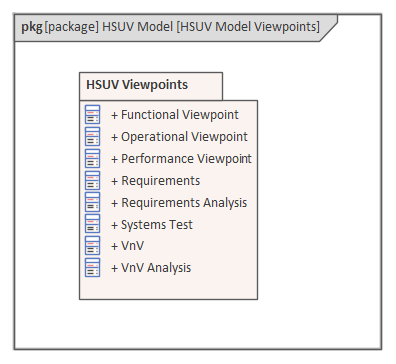Click the Systems Test diagram icon

[92, 224]
